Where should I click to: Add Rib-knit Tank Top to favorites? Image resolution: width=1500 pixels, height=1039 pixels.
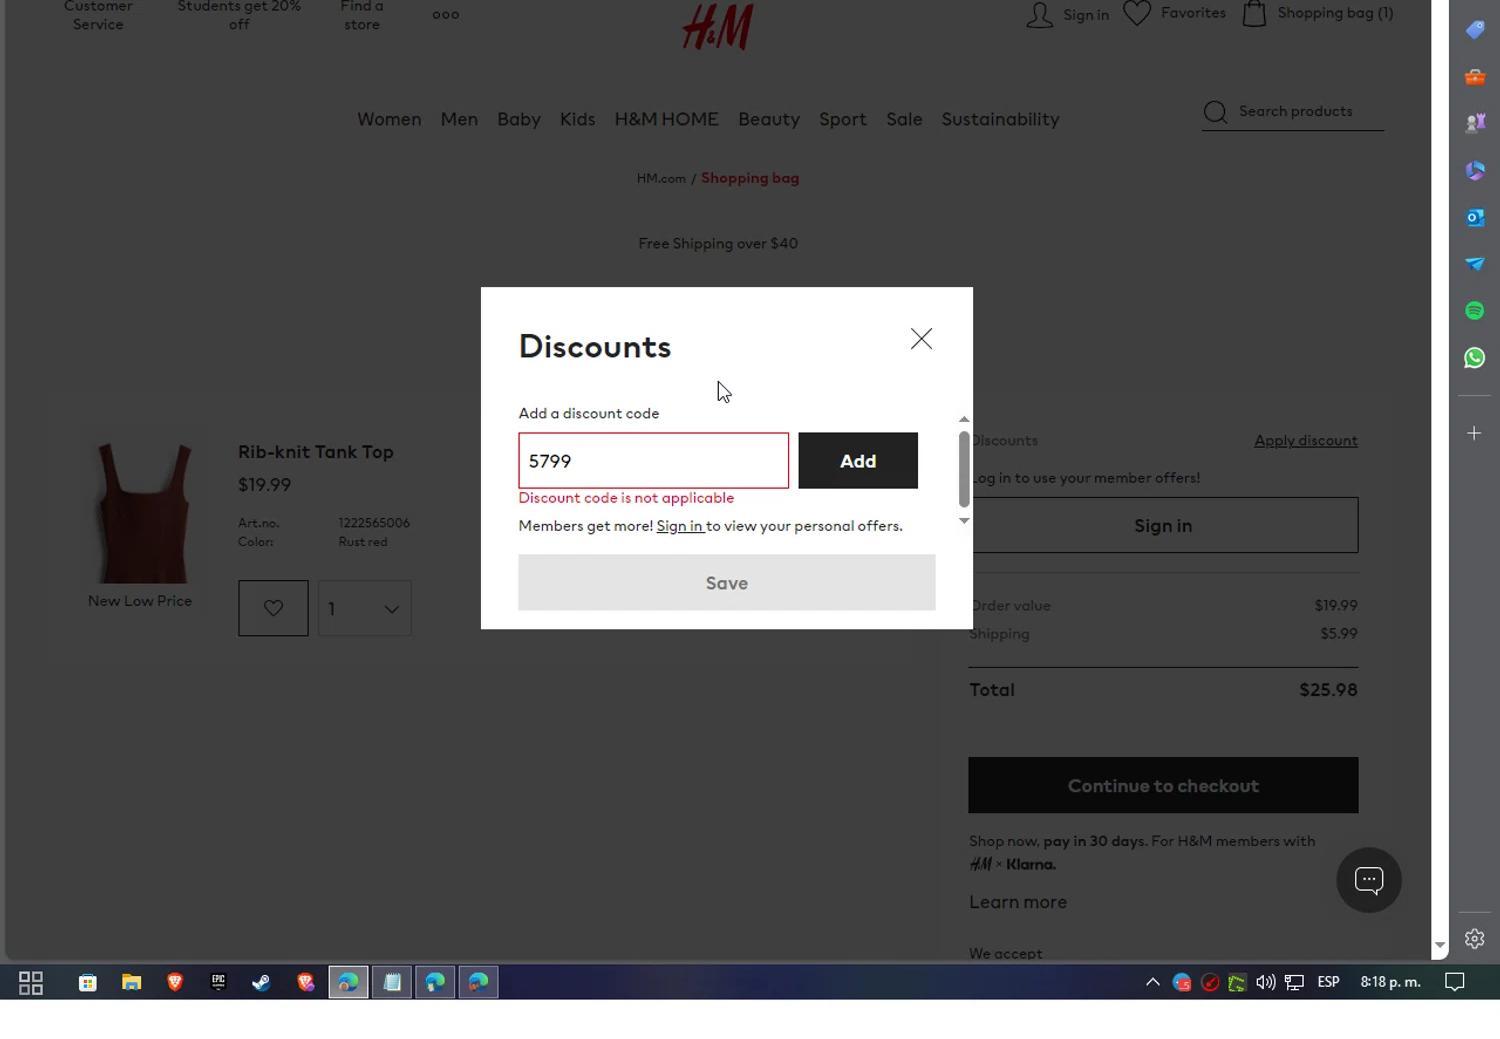pyautogui.click(x=273, y=607)
